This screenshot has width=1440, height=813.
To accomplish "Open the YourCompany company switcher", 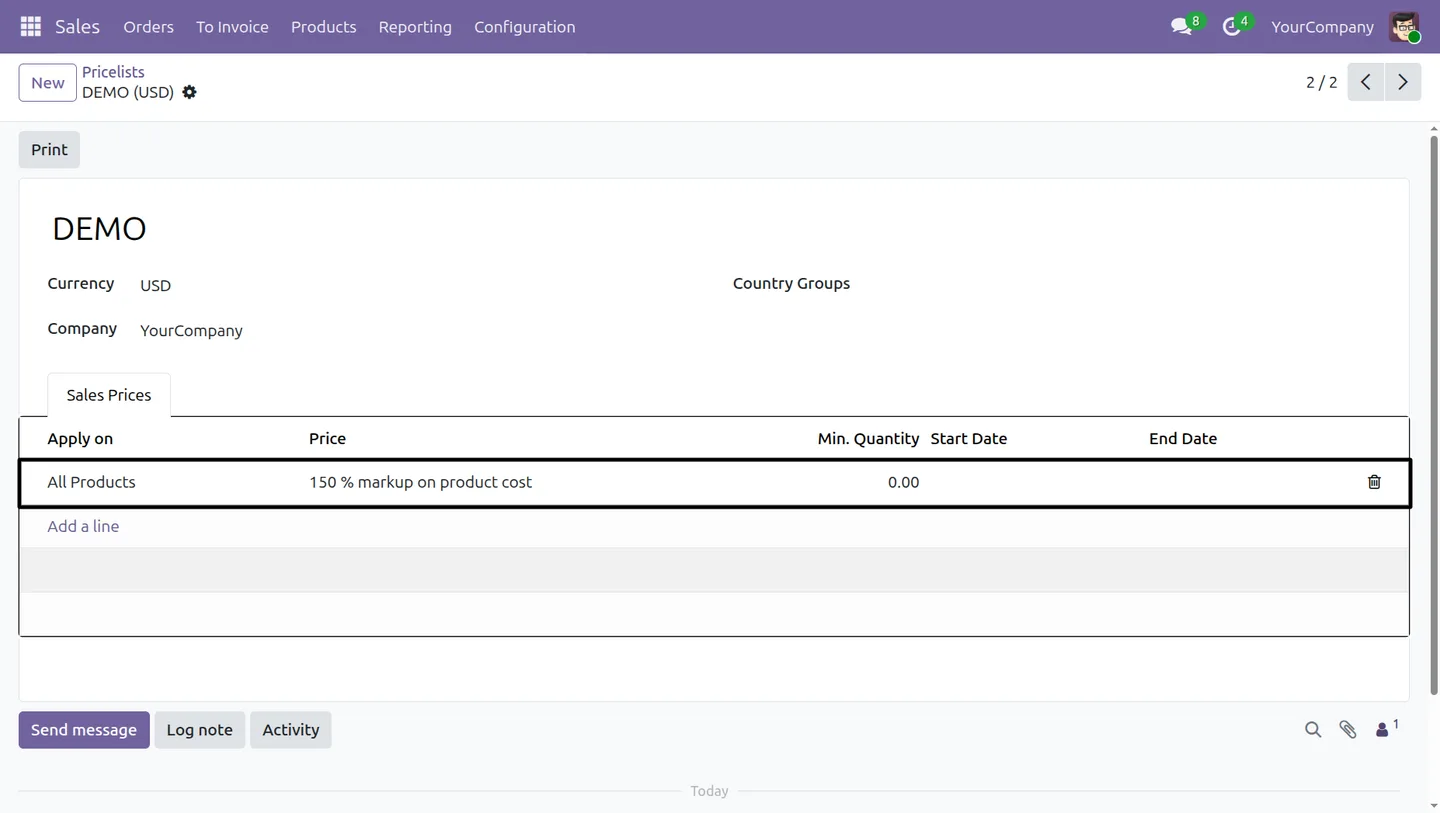I will click(x=1322, y=27).
